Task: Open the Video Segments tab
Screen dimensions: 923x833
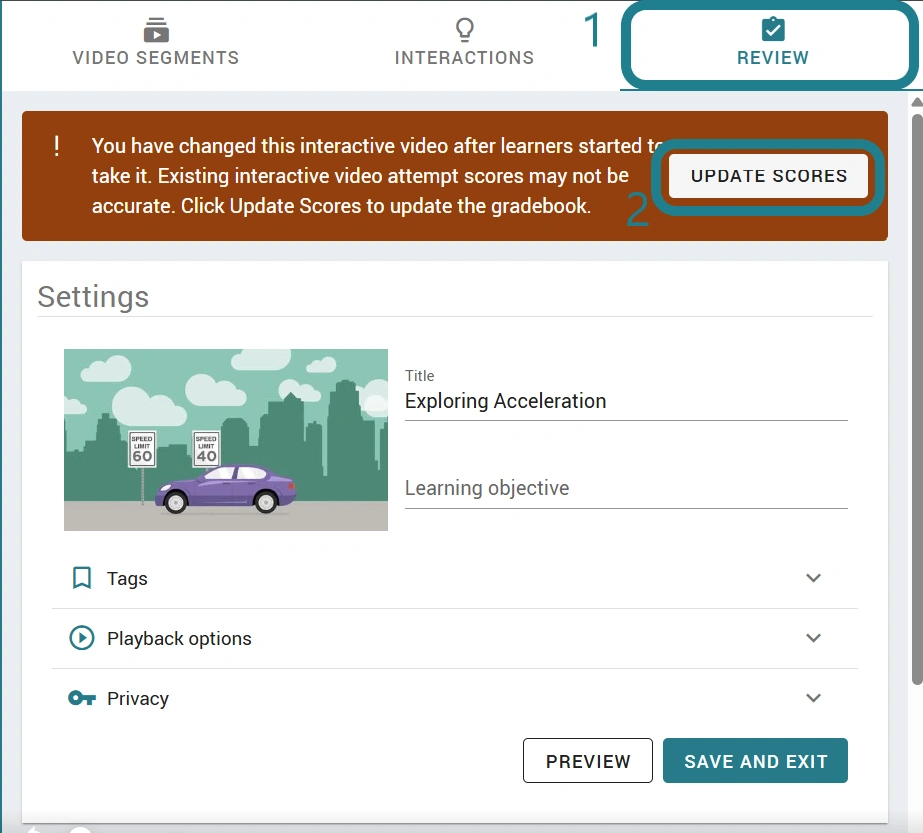Action: pos(156,43)
